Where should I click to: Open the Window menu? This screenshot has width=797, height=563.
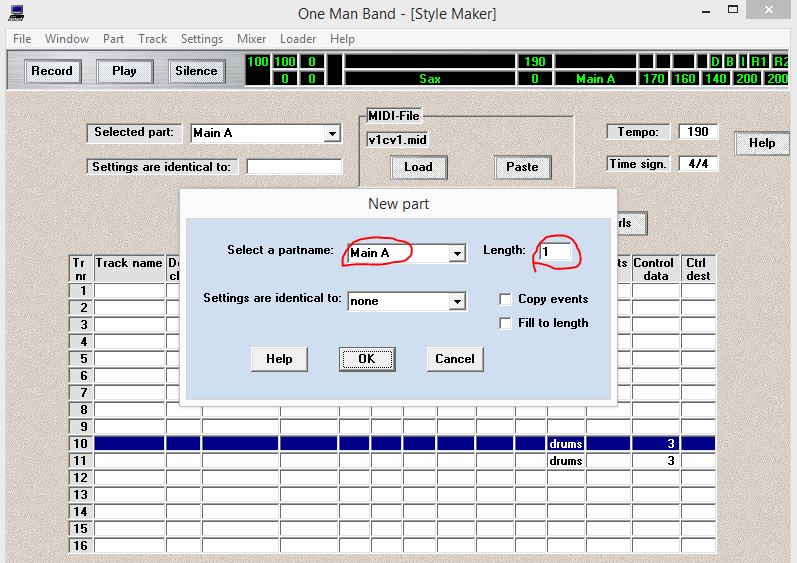(67, 39)
